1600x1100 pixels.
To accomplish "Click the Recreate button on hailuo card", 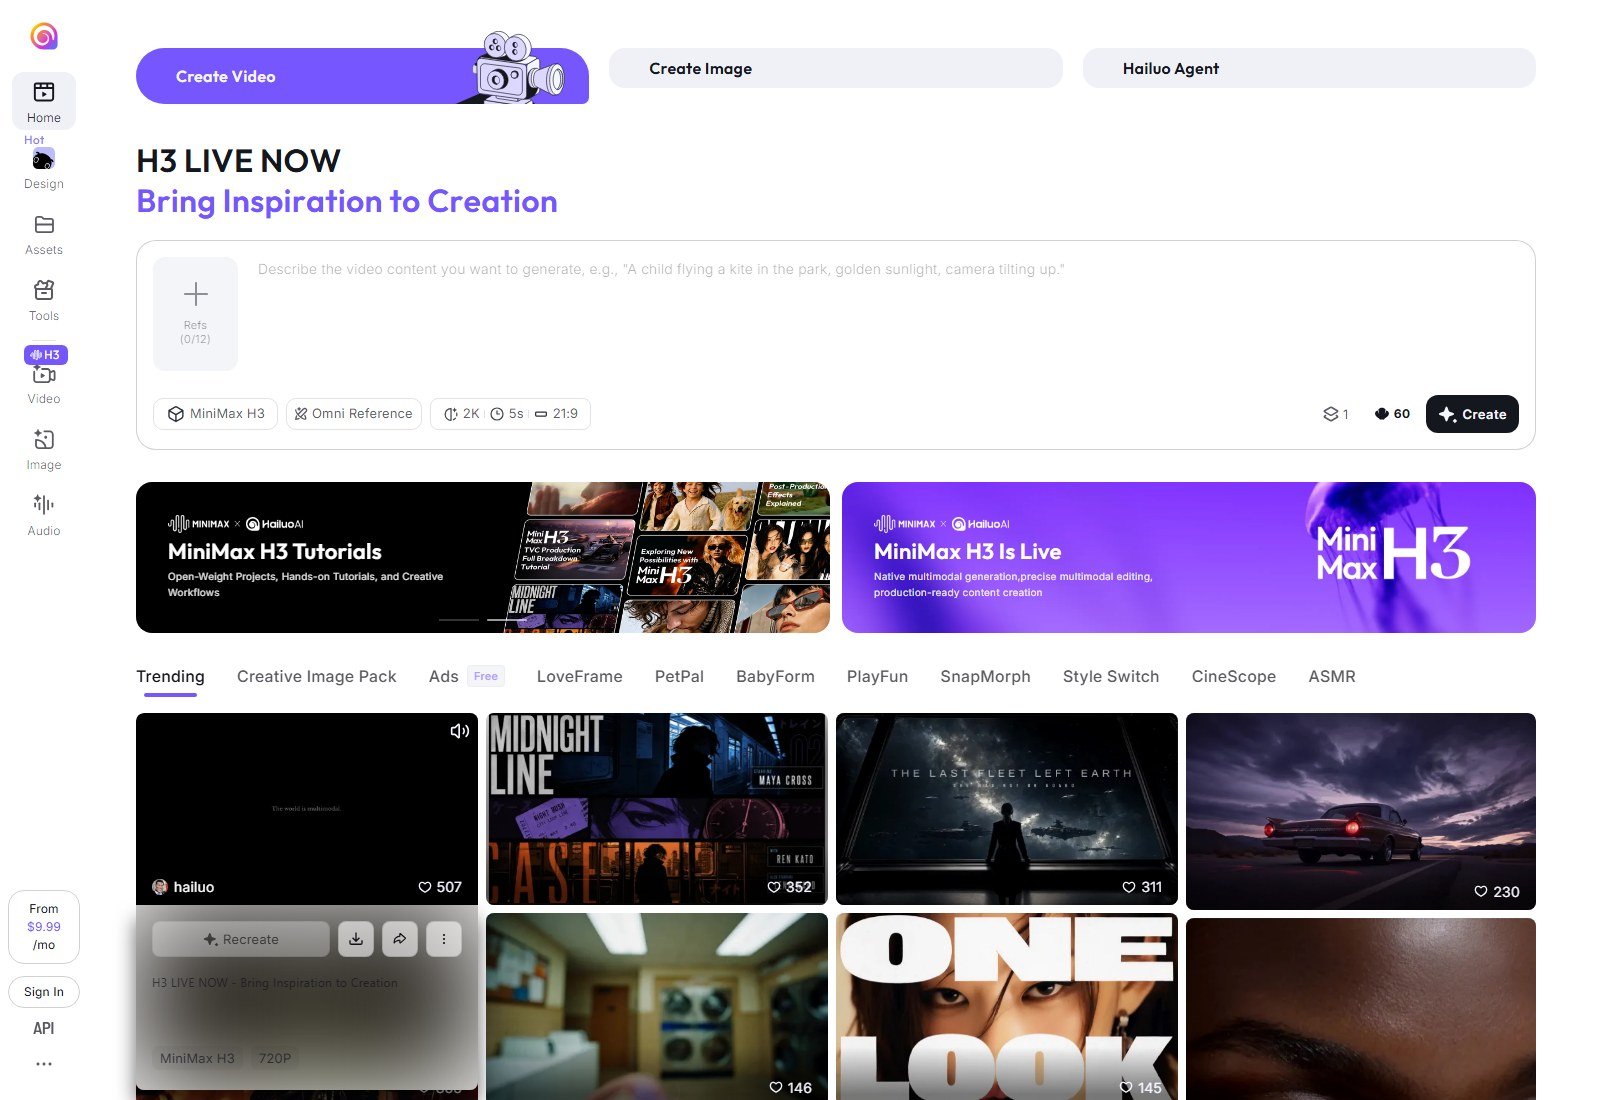I will (x=241, y=939).
